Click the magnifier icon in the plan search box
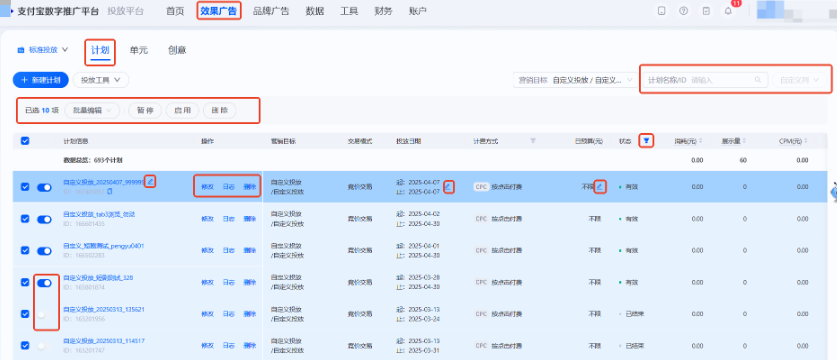Viewport: 837px width, 360px height. pos(758,80)
